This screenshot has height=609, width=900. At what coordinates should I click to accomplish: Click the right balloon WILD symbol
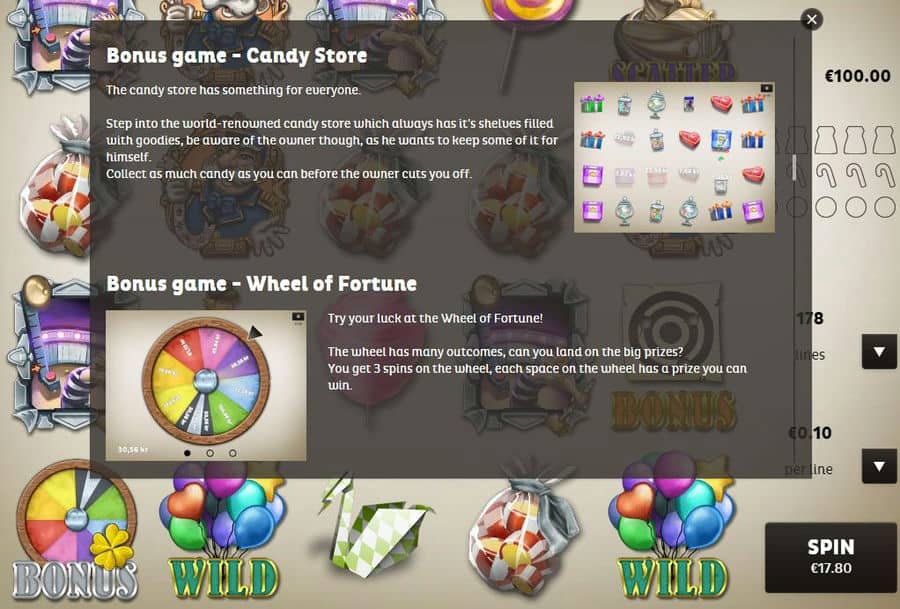(673, 531)
